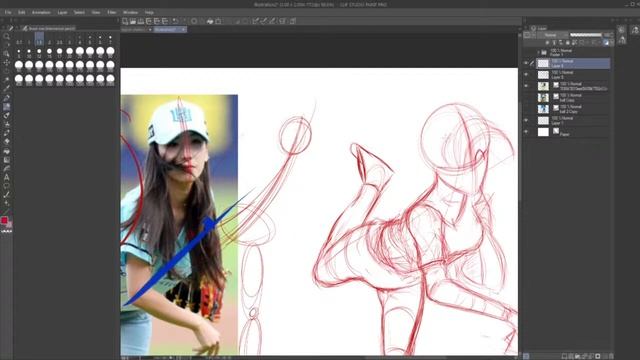Click the transparent color swatch below the colors
The height and width of the screenshot is (360, 640).
pos(7,231)
